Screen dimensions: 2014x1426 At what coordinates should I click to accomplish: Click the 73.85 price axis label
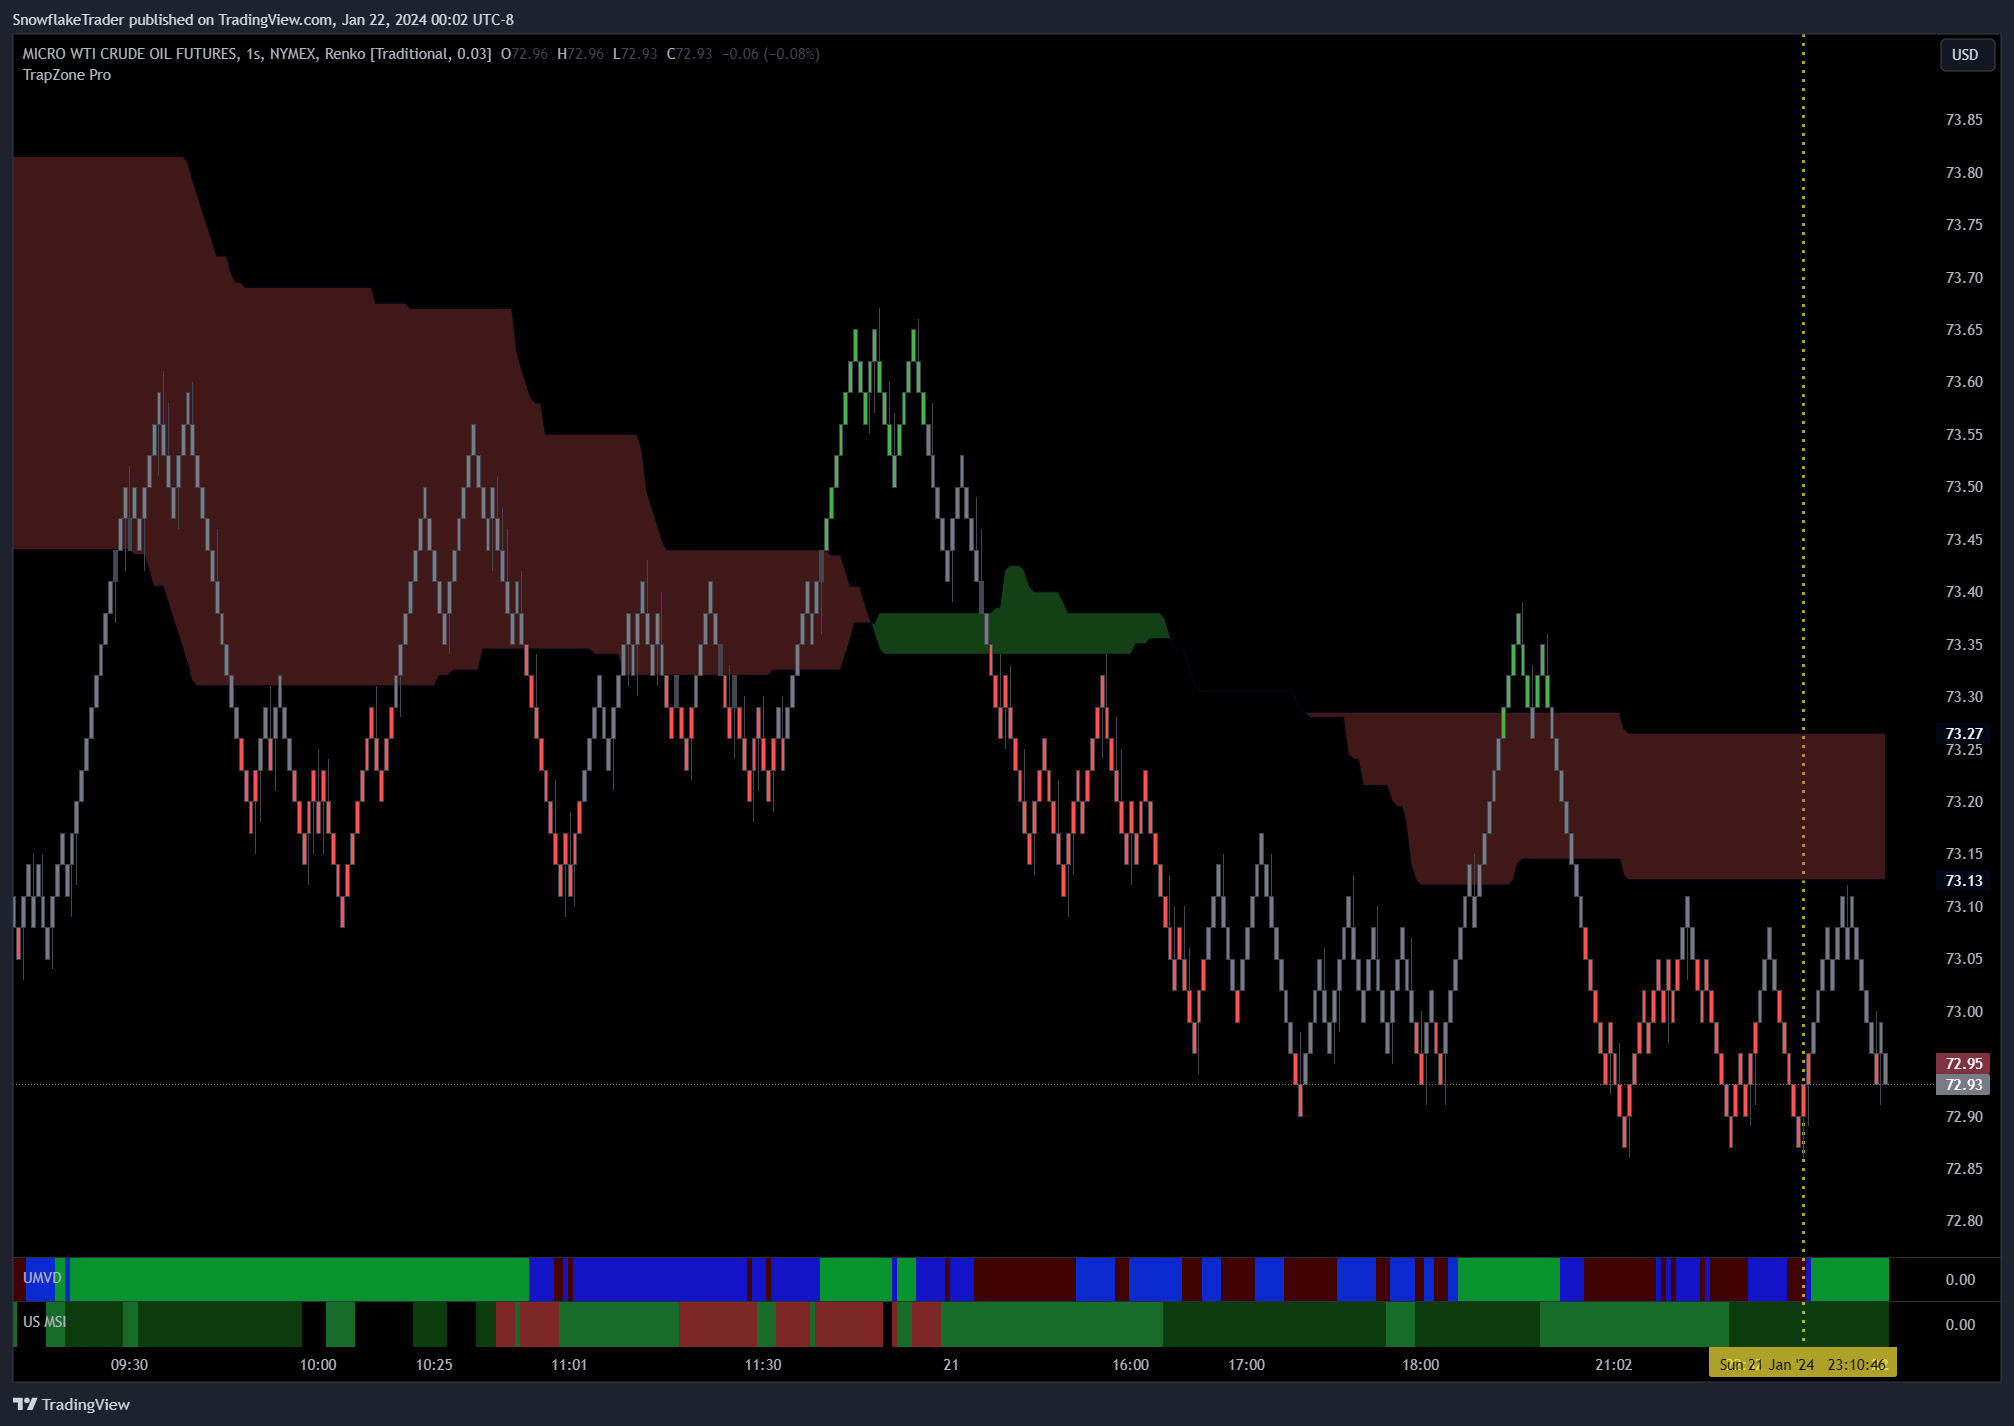tap(1964, 120)
